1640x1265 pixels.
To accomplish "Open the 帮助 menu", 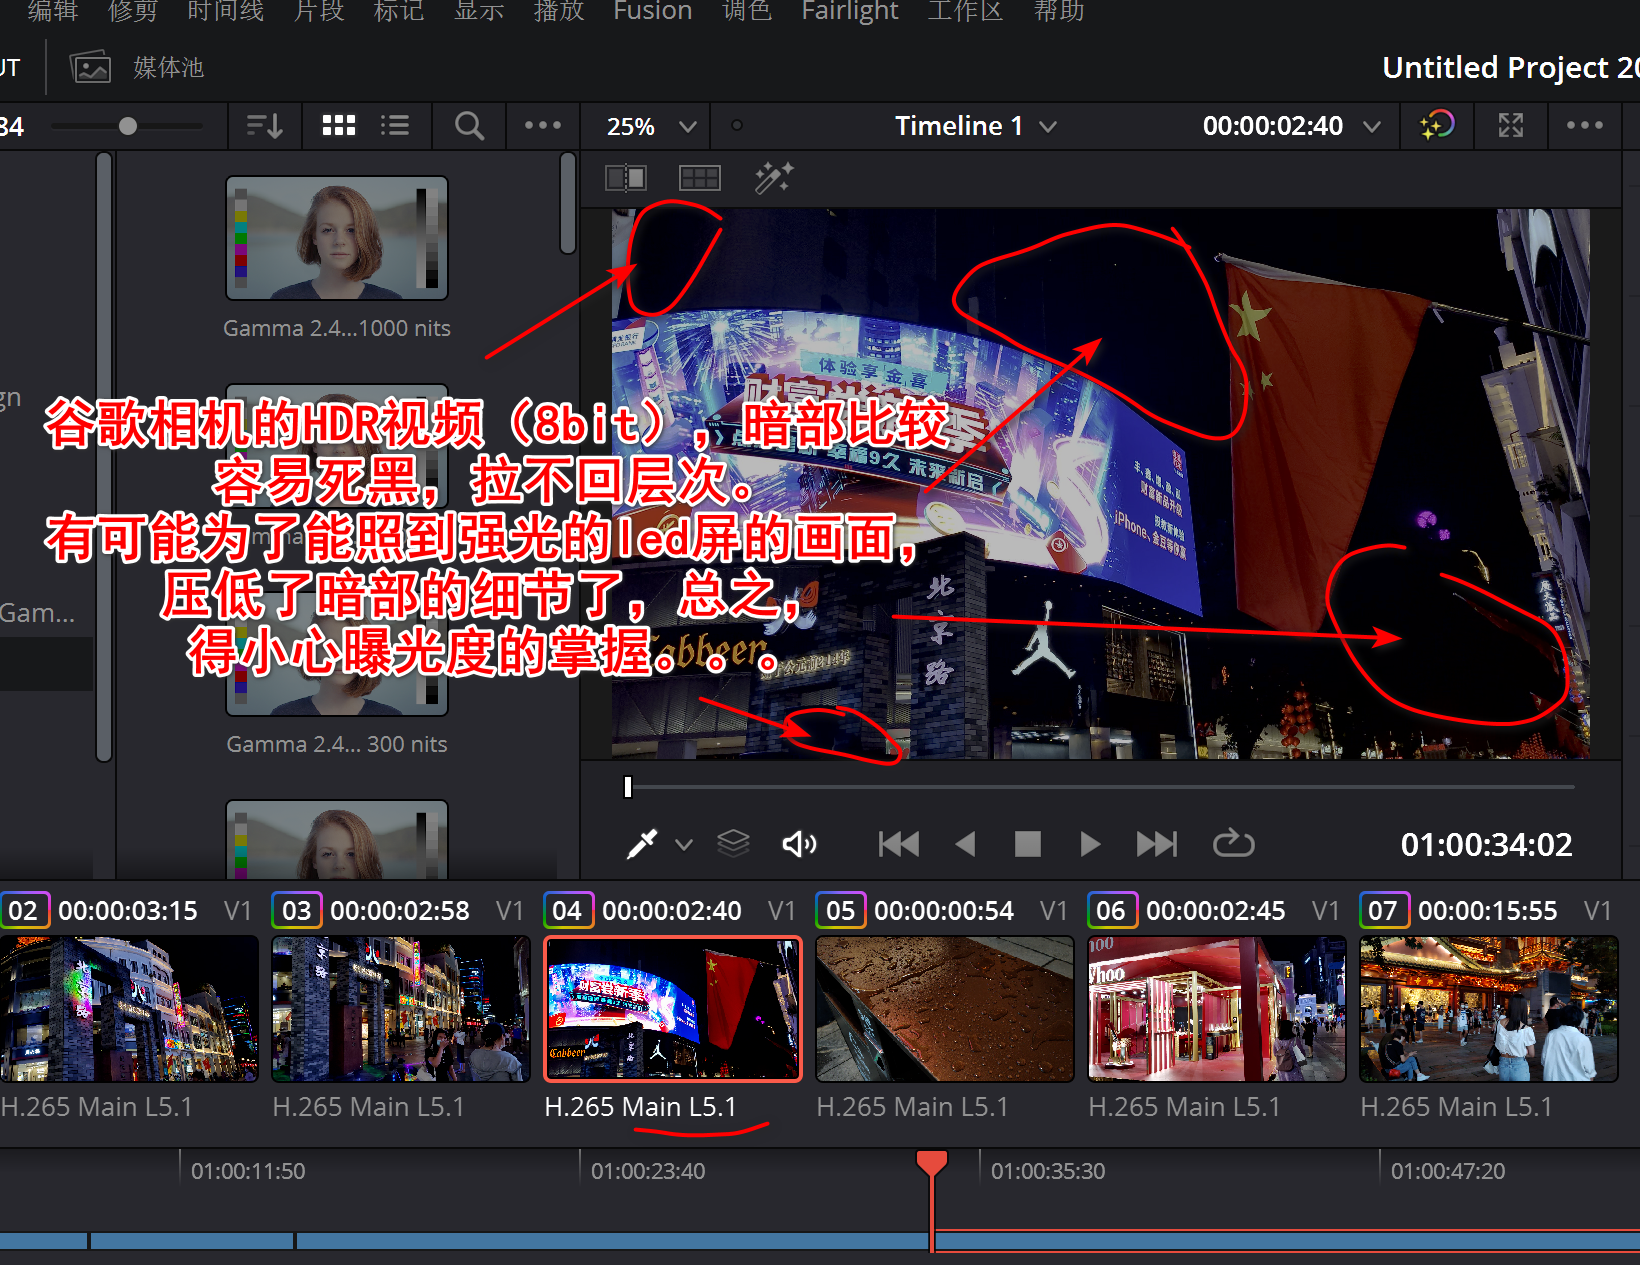I will tap(1059, 11).
